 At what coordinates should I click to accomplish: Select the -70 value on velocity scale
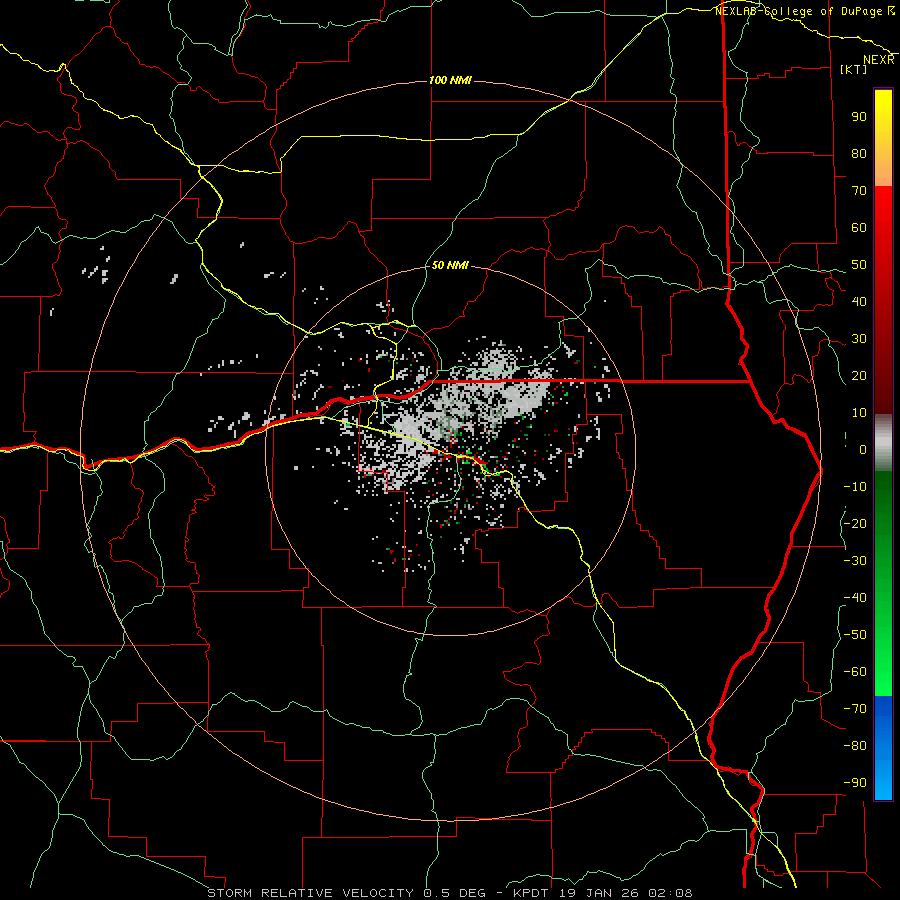pos(855,709)
